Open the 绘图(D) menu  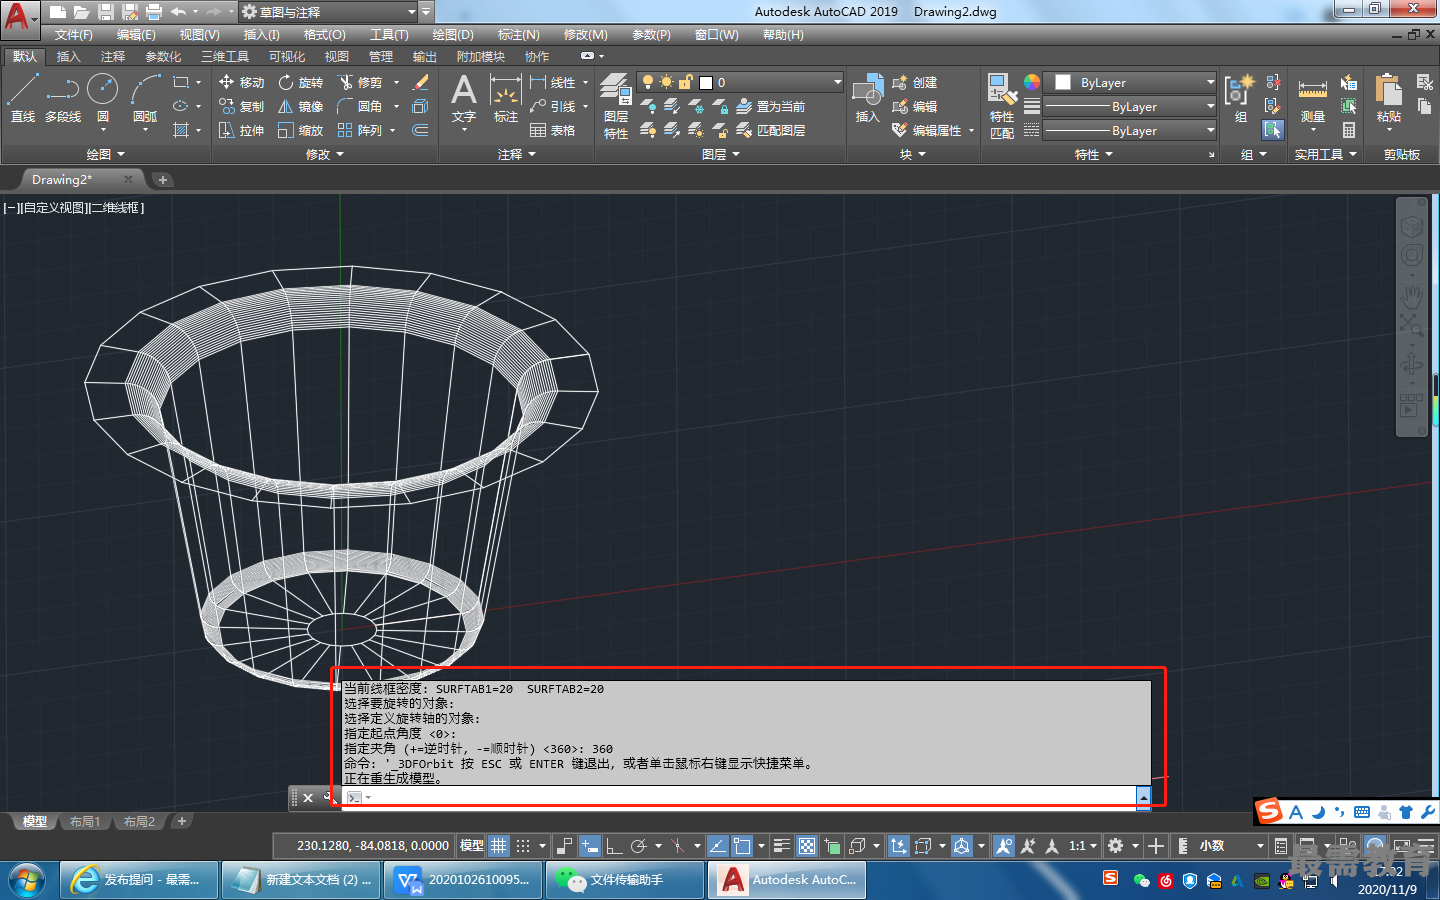tap(453, 34)
